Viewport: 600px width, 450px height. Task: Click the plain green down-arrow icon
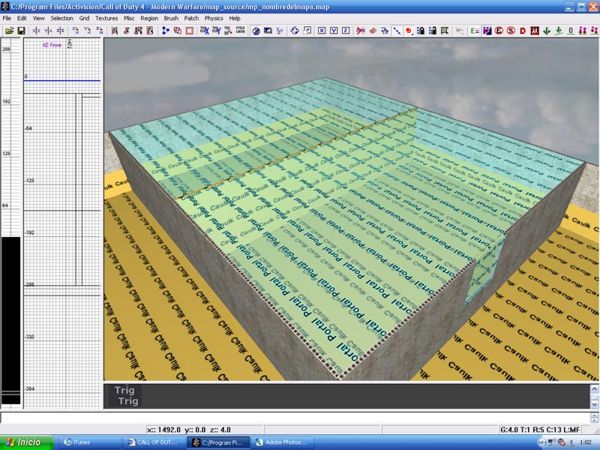(x=547, y=31)
